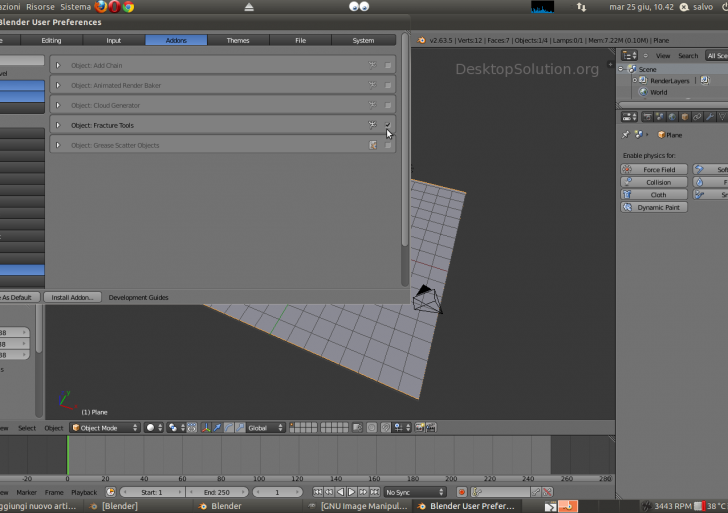Click the End: 250 frame field
This screenshot has height=513, width=728.
(x=216, y=492)
